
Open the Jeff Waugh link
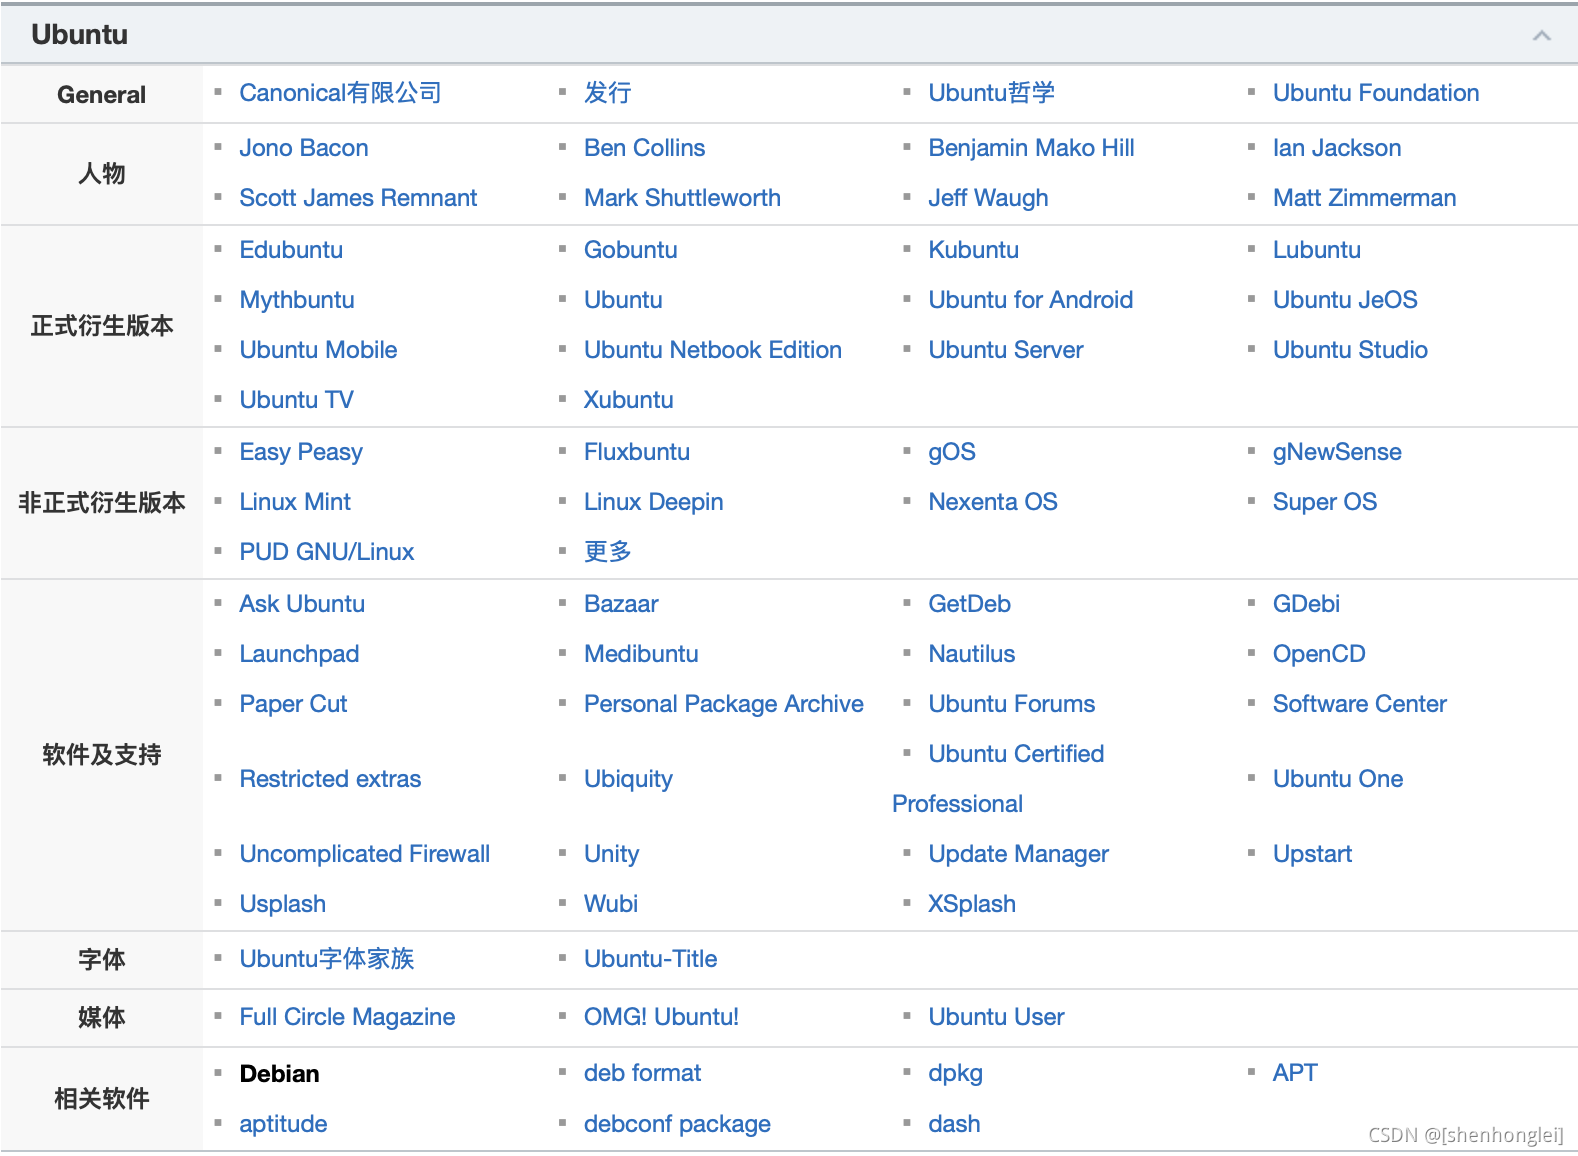pyautogui.click(x=988, y=198)
